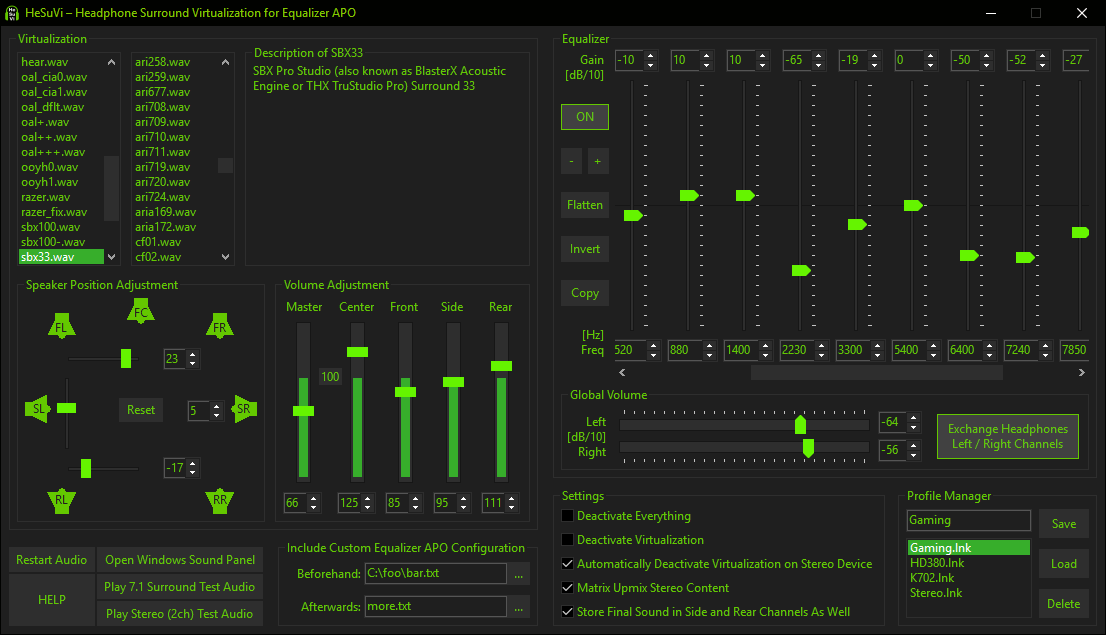The height and width of the screenshot is (635, 1106).
Task: Increase the 520 Hz frequency stepper
Action: pyautogui.click(x=653, y=345)
